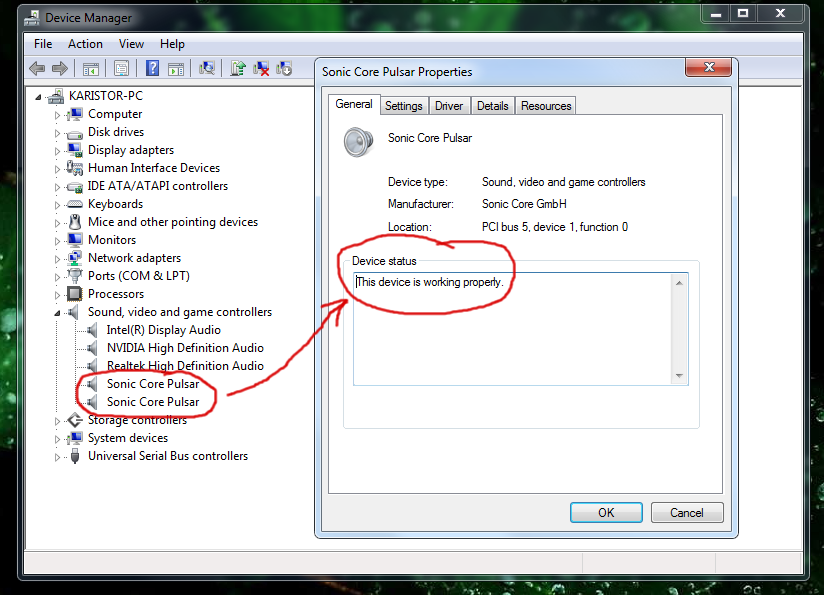Viewport: 824px width, 595px height.
Task: Open Properties from the toolbar icon
Action: click(x=121, y=68)
